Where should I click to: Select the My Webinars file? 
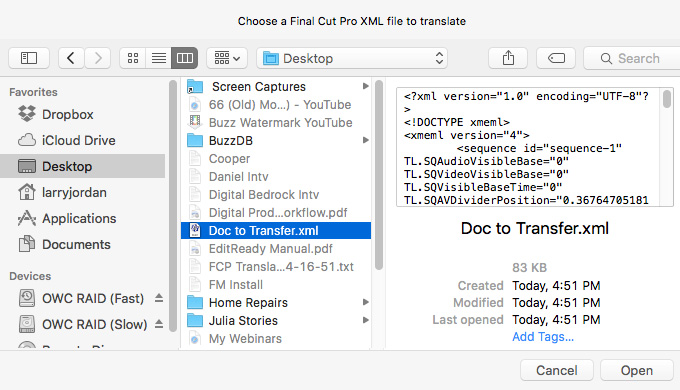coord(276,339)
